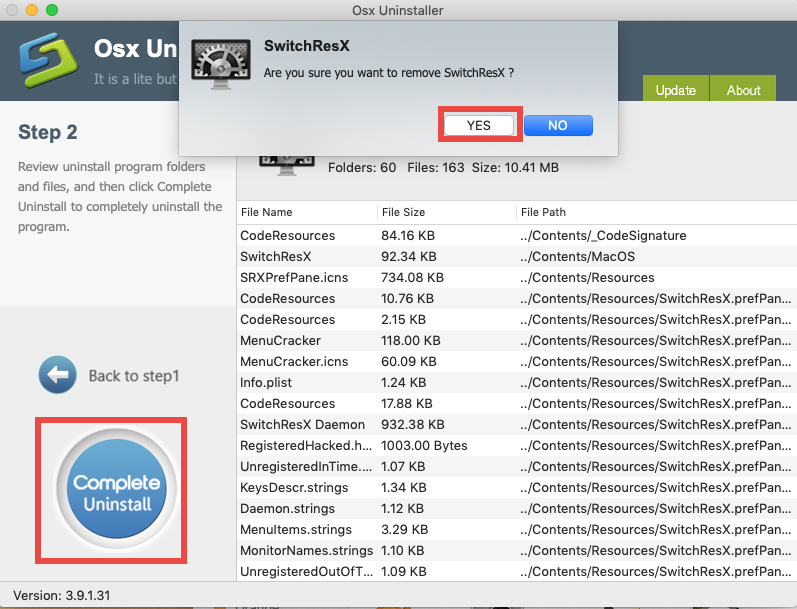Open the About tab
The width and height of the screenshot is (797, 609).
[743, 90]
